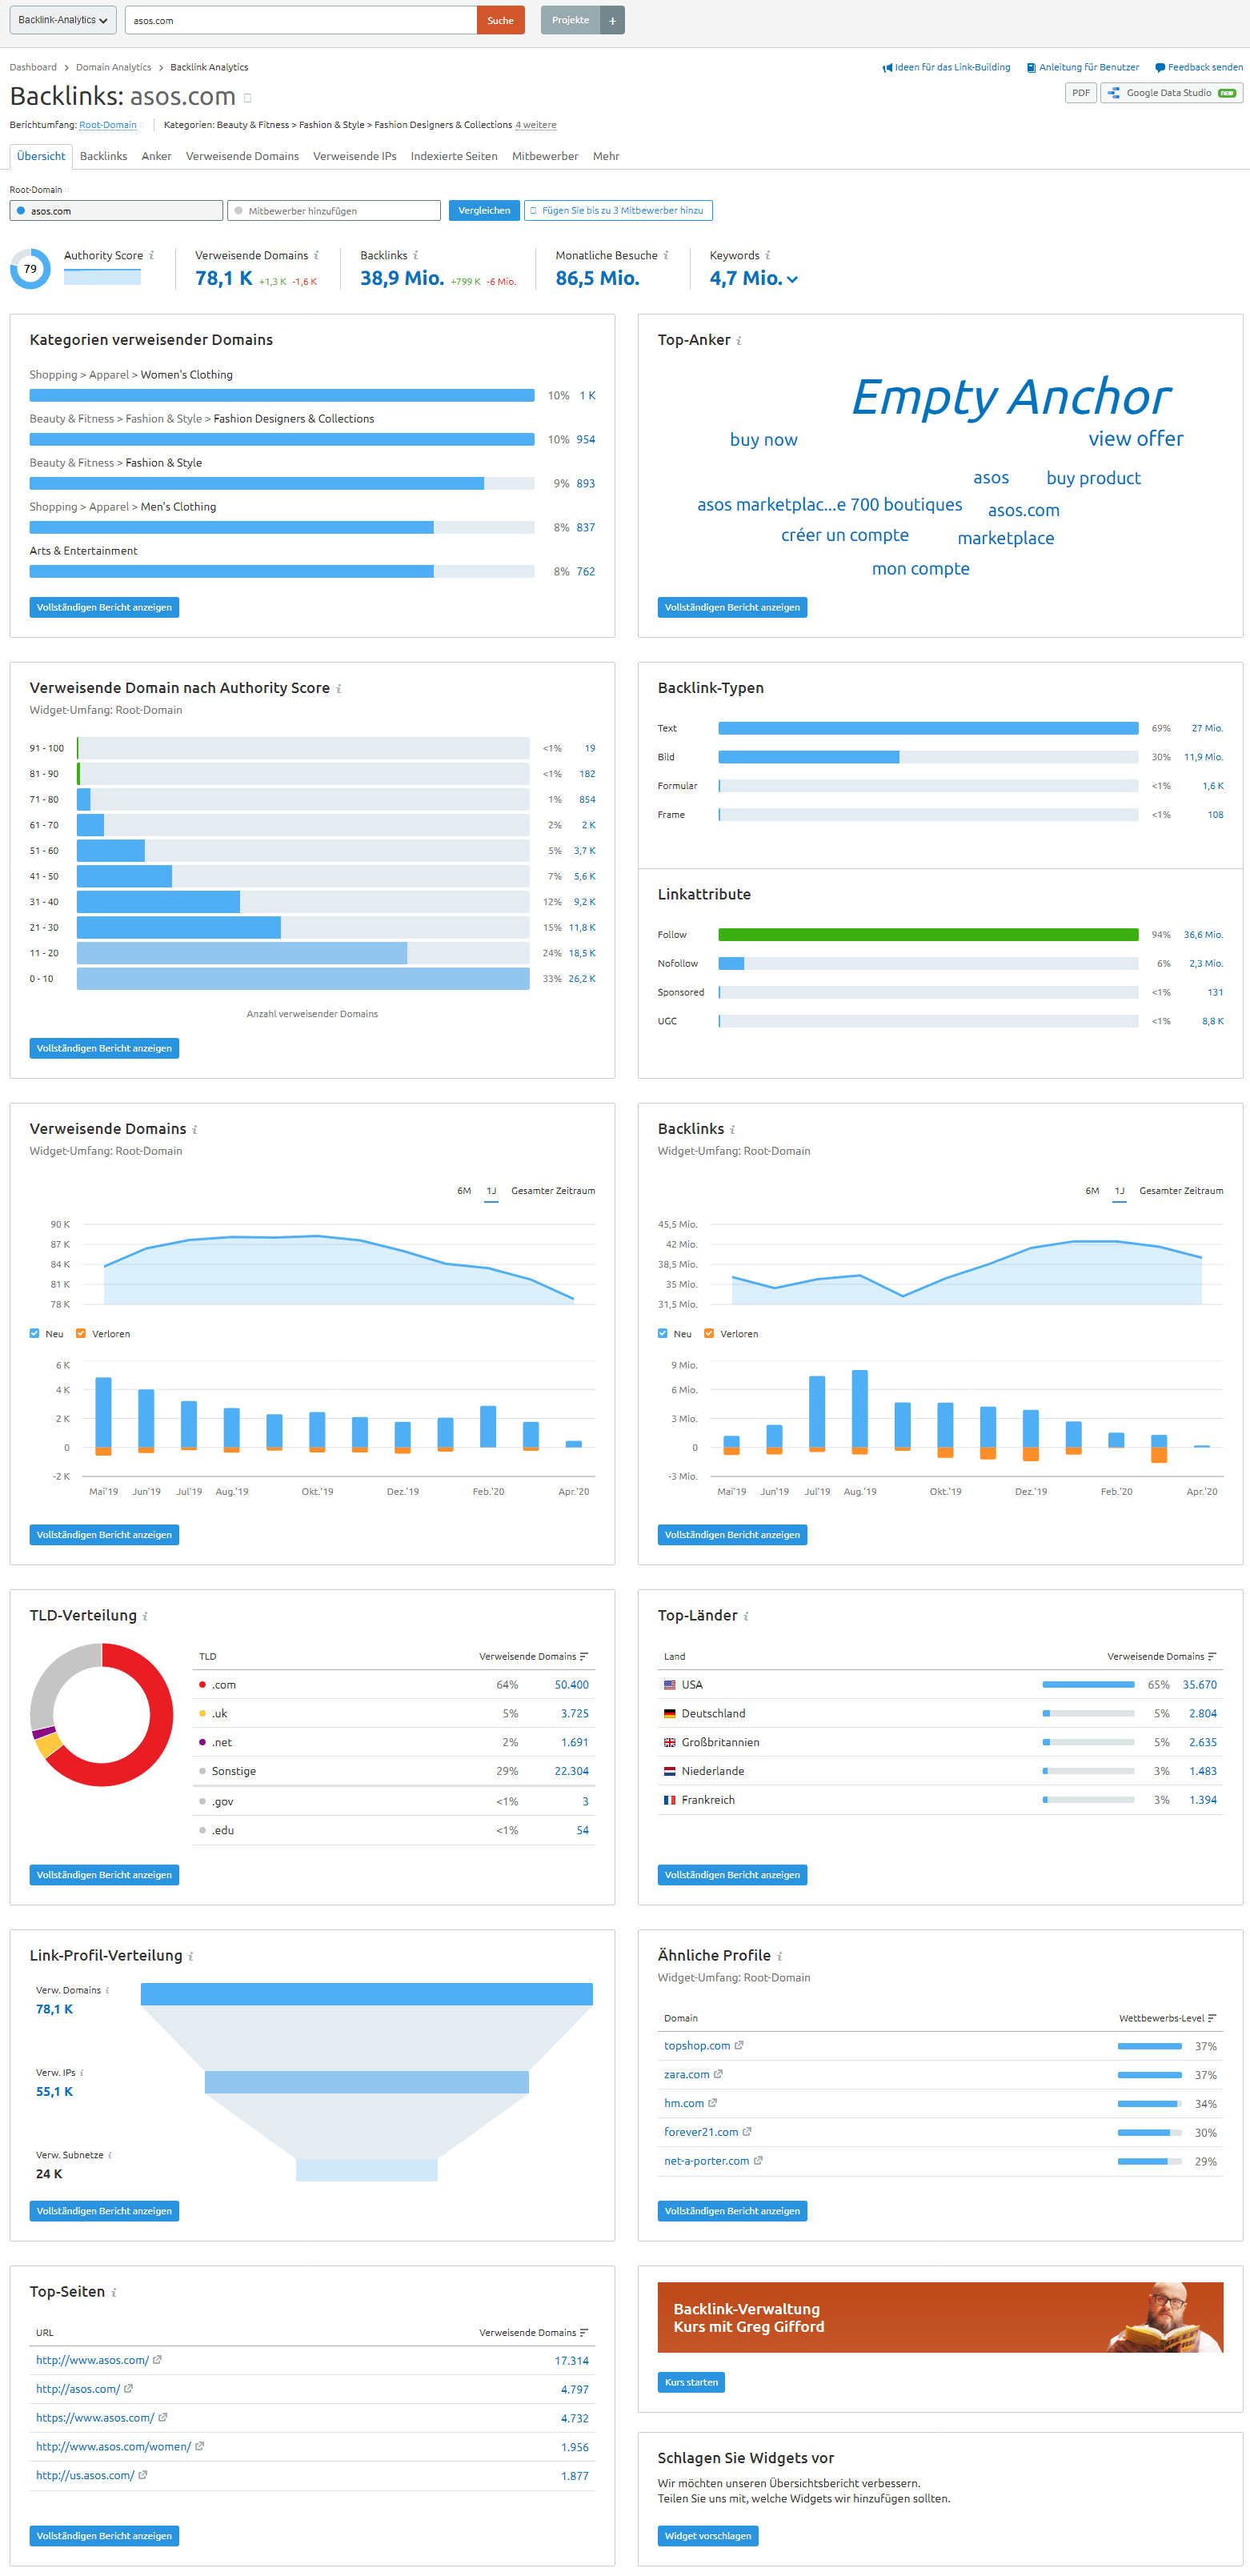
Task: Click the Top-Länder info icon
Action: (x=746, y=1617)
